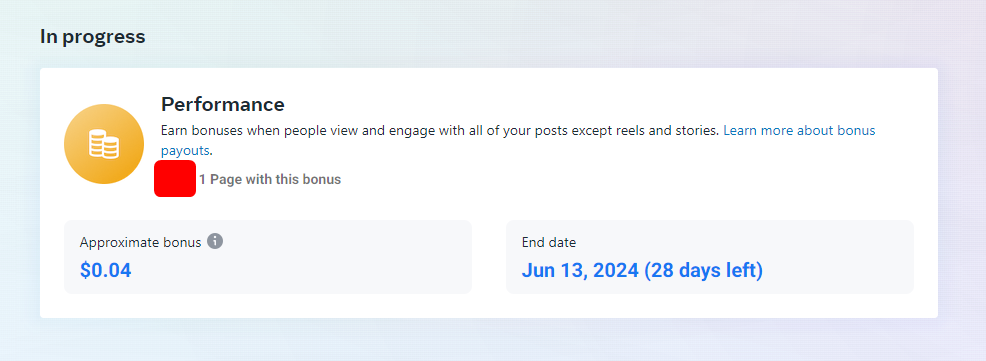
Task: Select the Approximate bonus label
Action: coord(141,242)
